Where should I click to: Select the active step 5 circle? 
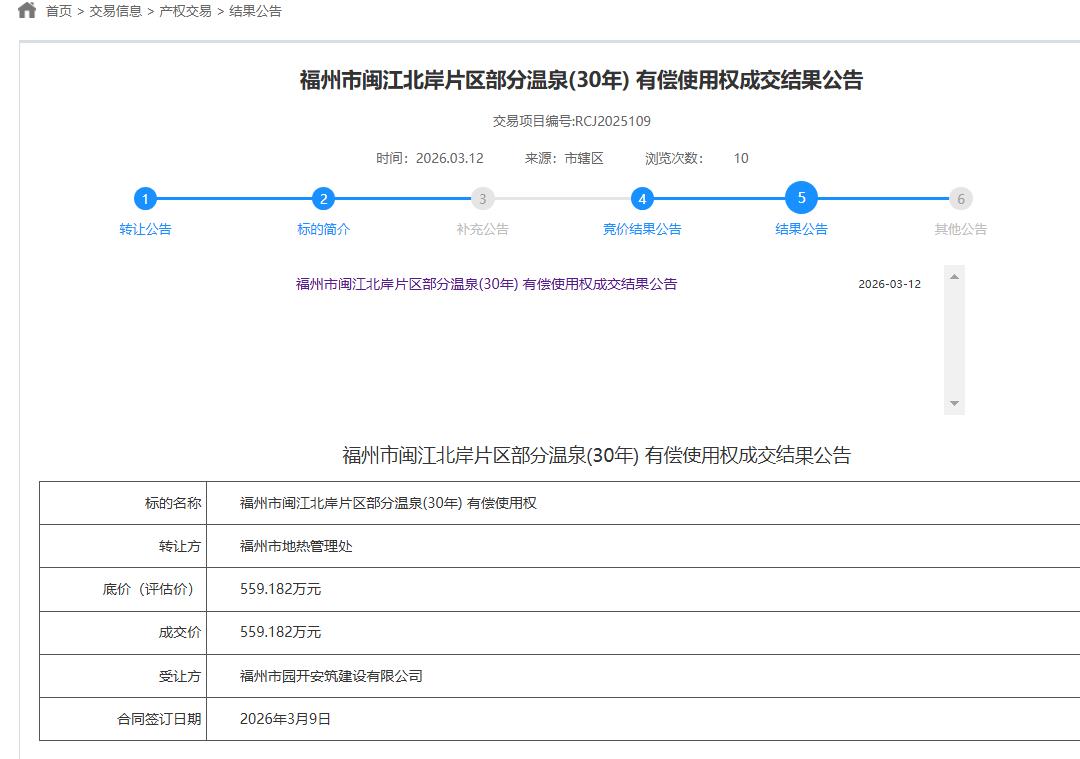[x=801, y=198]
